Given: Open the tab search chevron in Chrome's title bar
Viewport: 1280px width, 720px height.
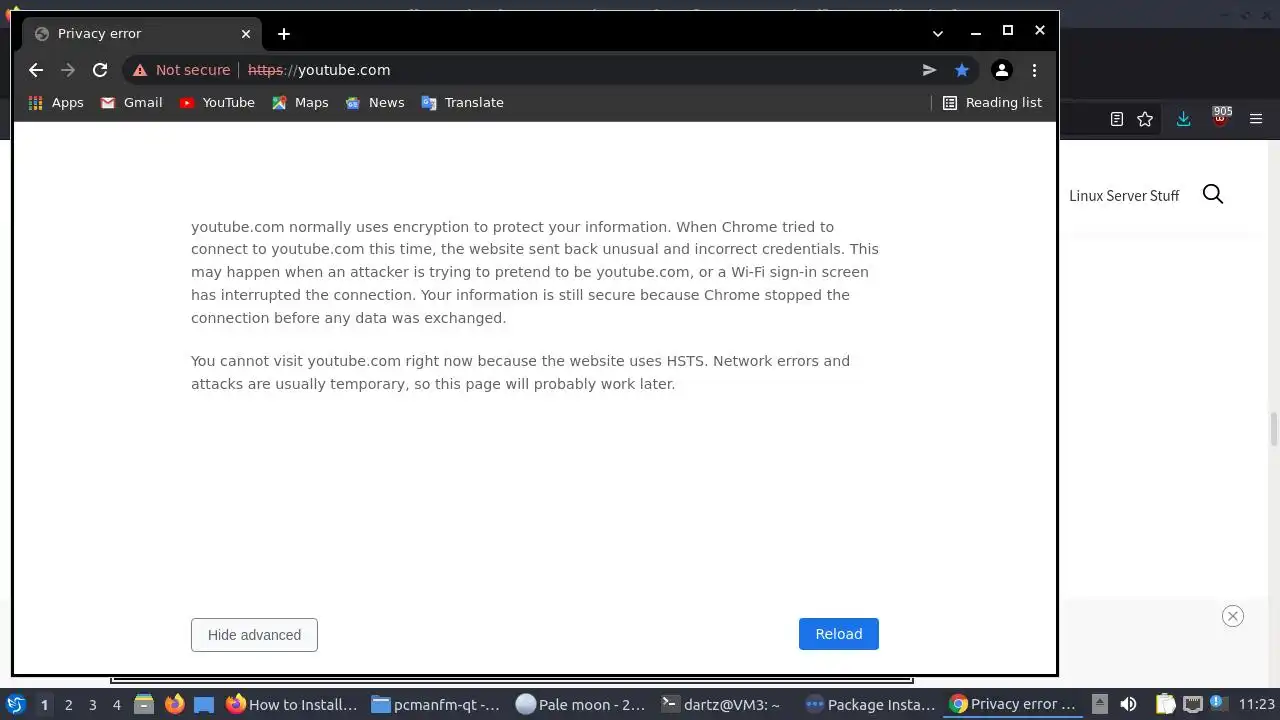Looking at the screenshot, I should (x=938, y=33).
